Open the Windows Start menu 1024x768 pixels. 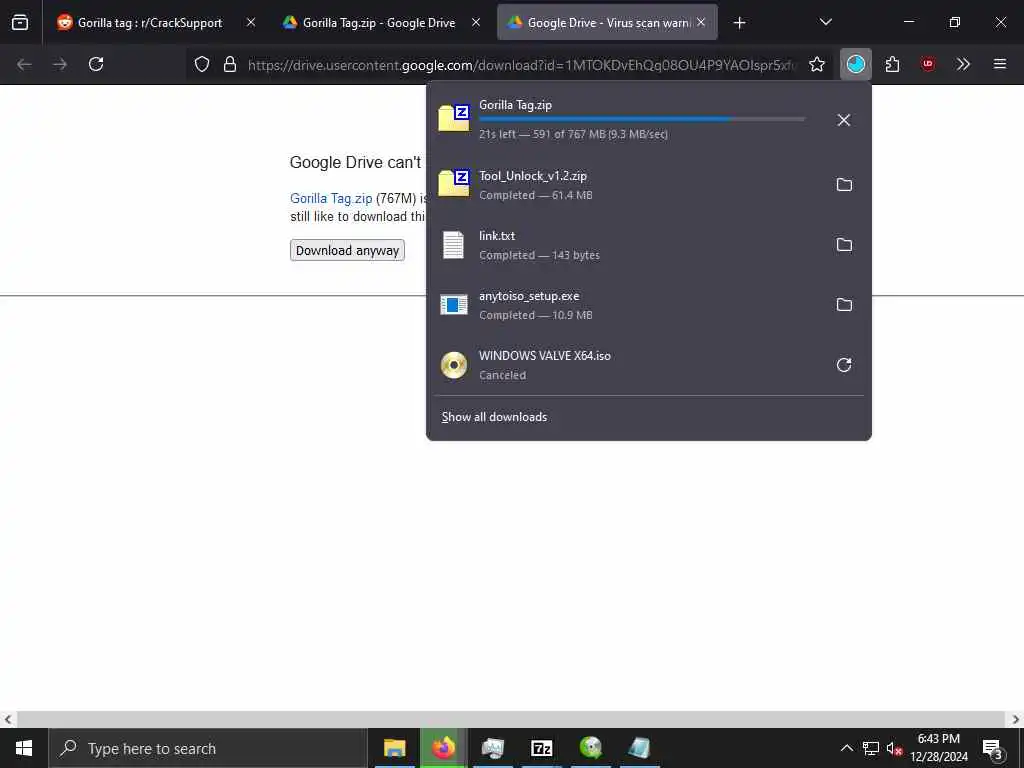24,748
